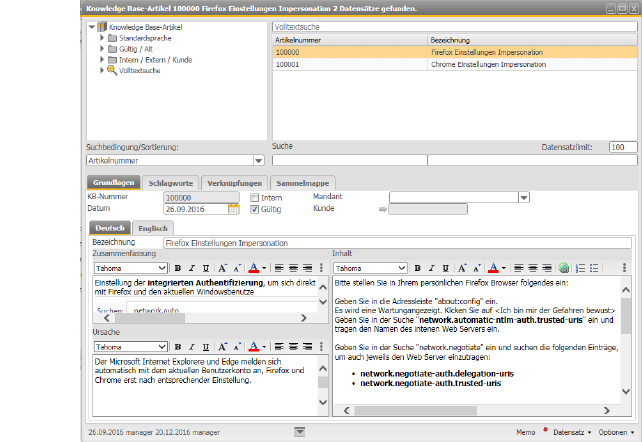This screenshot has height=442, width=642.
Task: Switch to the Grundlagen tab
Action: click(113, 183)
